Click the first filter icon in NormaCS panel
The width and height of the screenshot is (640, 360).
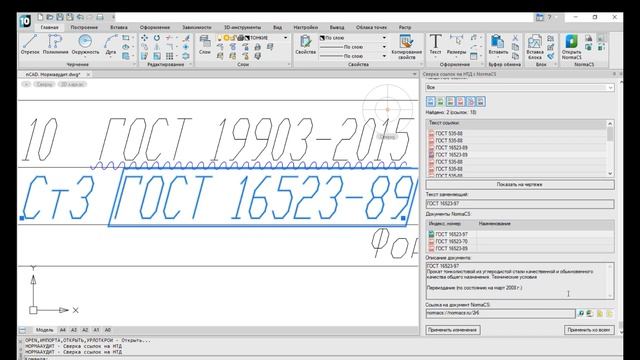(431, 102)
